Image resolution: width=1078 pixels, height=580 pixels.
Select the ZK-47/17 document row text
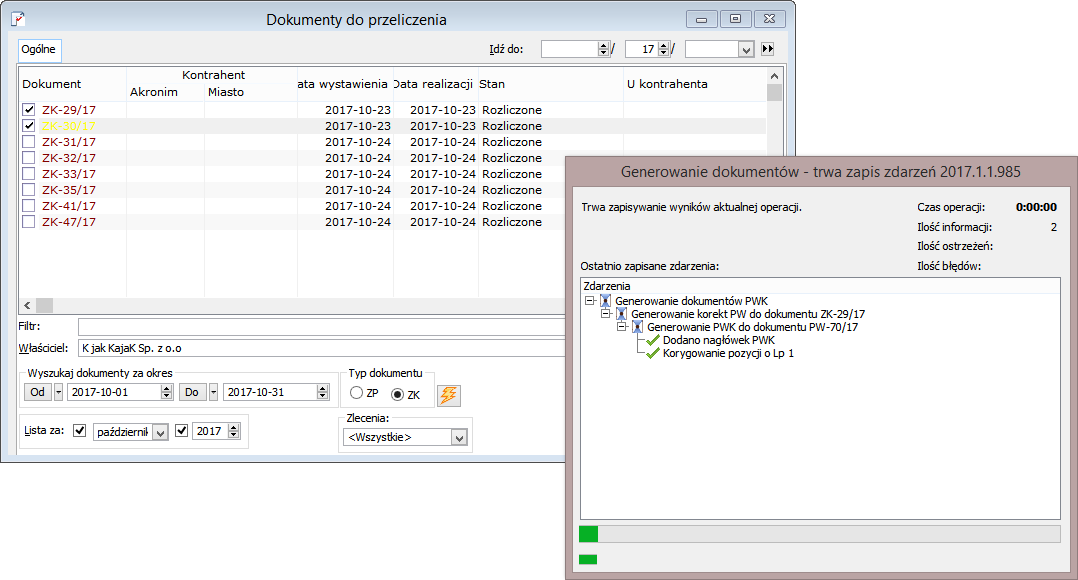point(69,222)
